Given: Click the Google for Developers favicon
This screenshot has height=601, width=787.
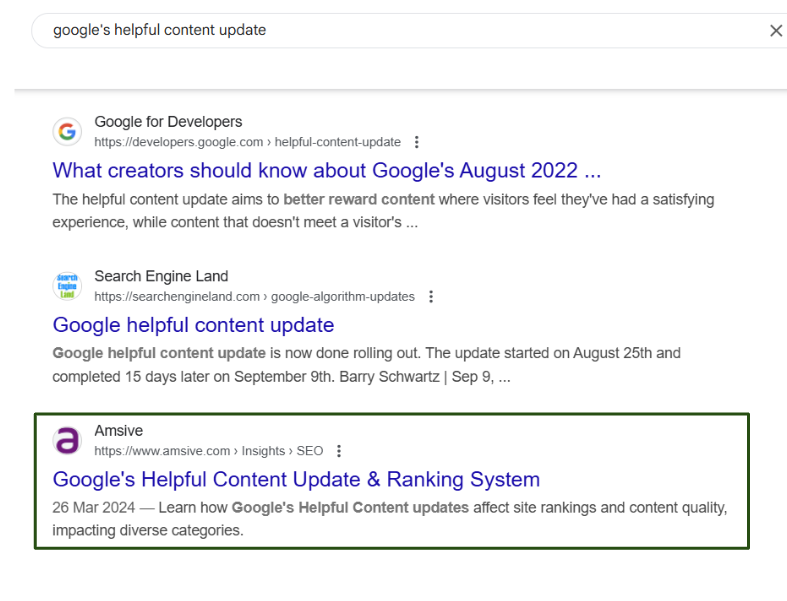Looking at the screenshot, I should point(67,132).
